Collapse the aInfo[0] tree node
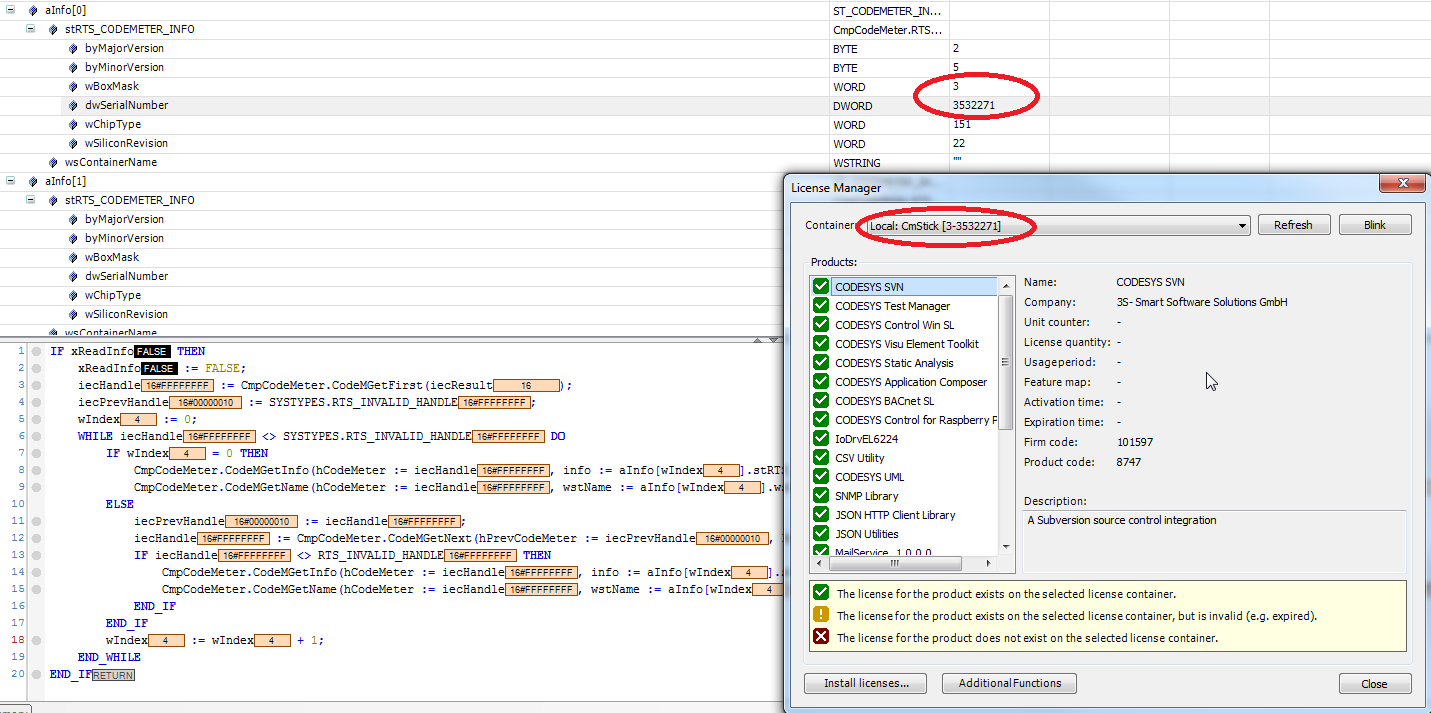The width and height of the screenshot is (1431, 713). pyautogui.click(x=11, y=11)
